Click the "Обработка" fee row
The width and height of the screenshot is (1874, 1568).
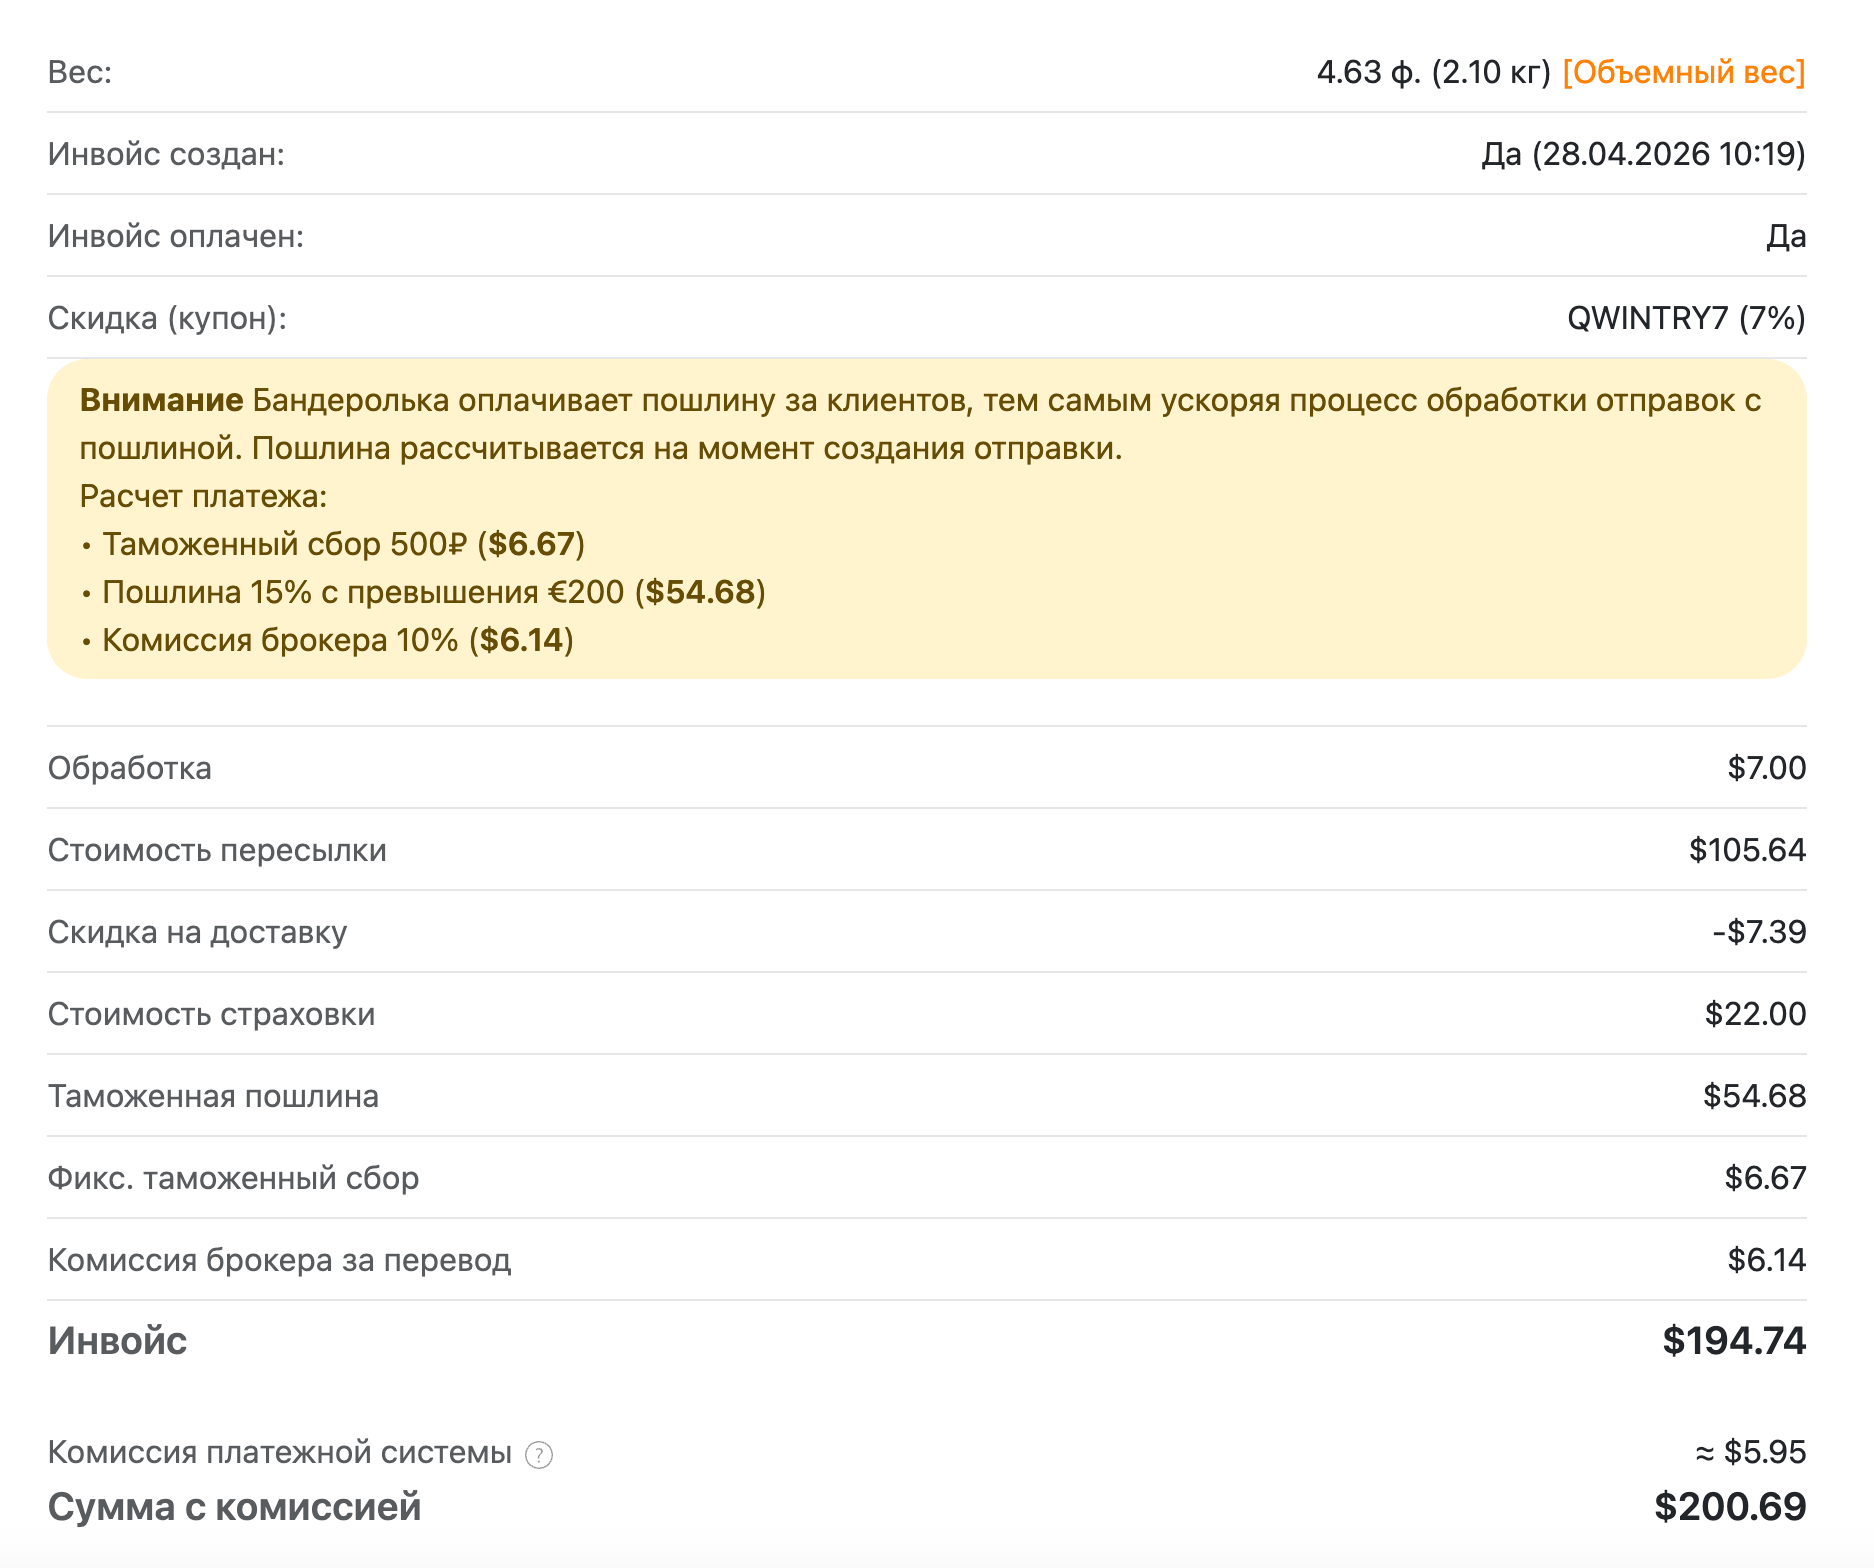coord(132,768)
